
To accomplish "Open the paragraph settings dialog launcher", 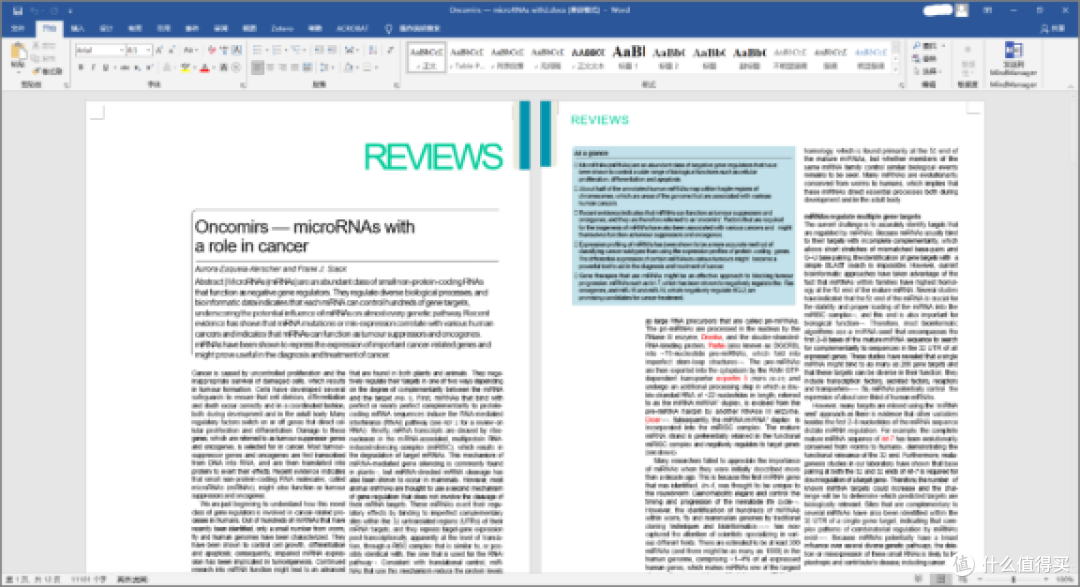I will tap(396, 85).
